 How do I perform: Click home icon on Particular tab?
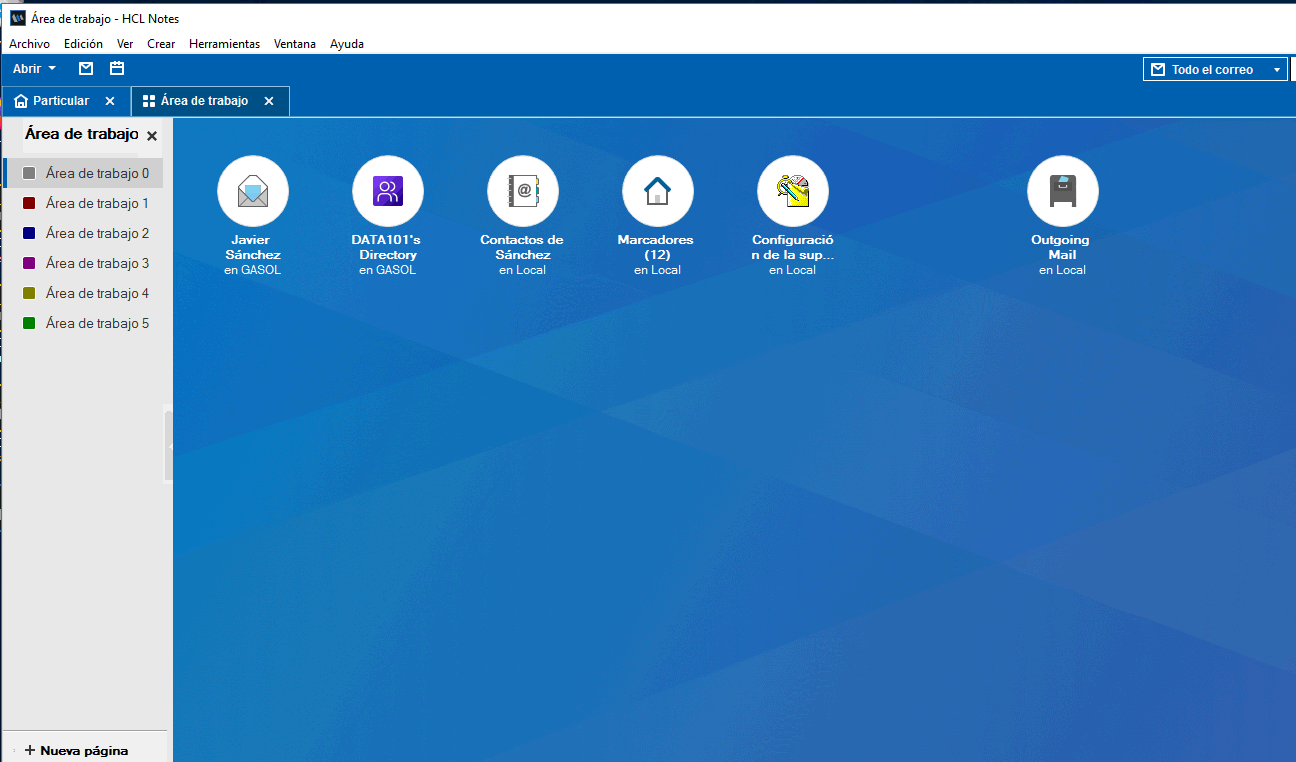click(20, 101)
